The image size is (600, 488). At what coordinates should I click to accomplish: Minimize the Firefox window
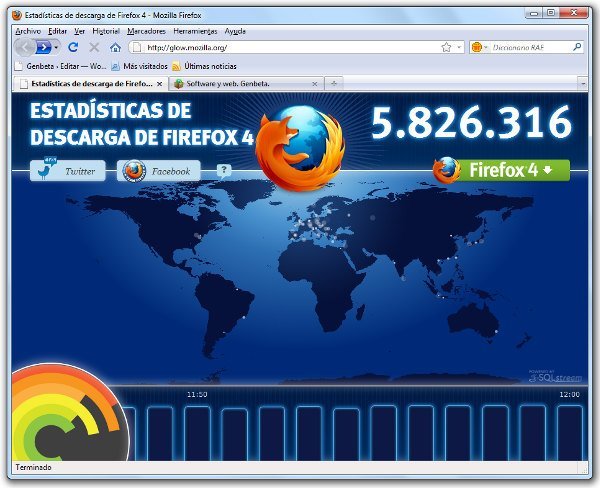pyautogui.click(x=533, y=13)
